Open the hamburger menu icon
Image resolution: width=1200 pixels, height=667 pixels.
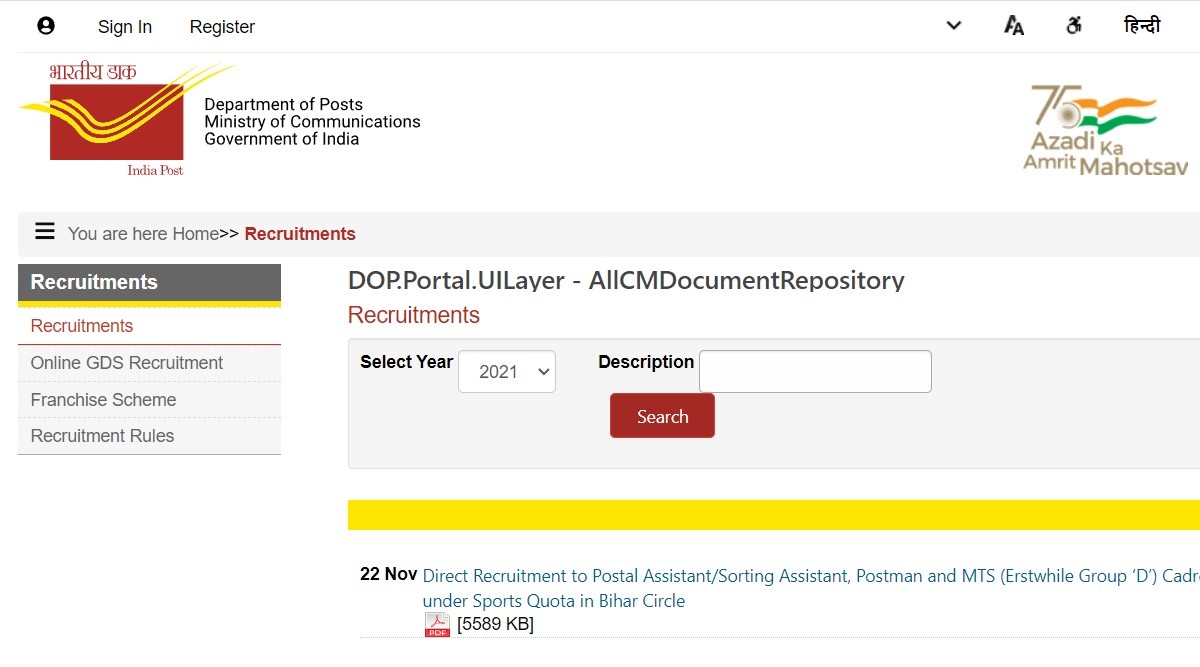coord(45,232)
